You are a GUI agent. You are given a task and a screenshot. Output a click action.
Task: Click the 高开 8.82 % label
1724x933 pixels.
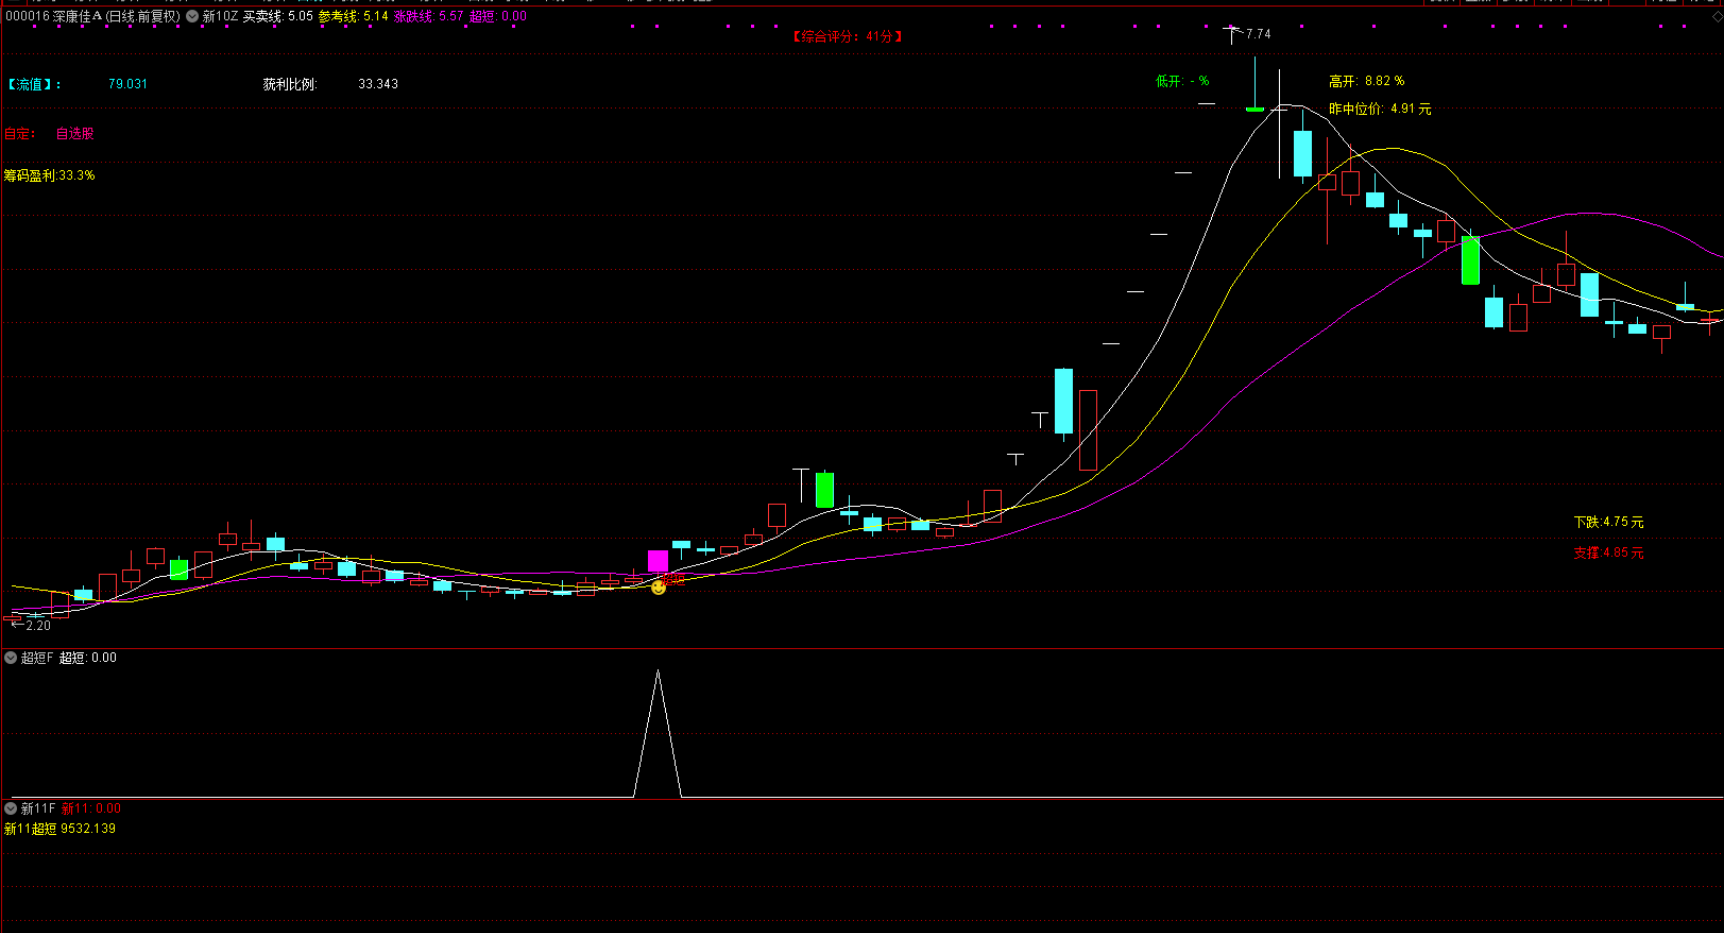click(1366, 81)
